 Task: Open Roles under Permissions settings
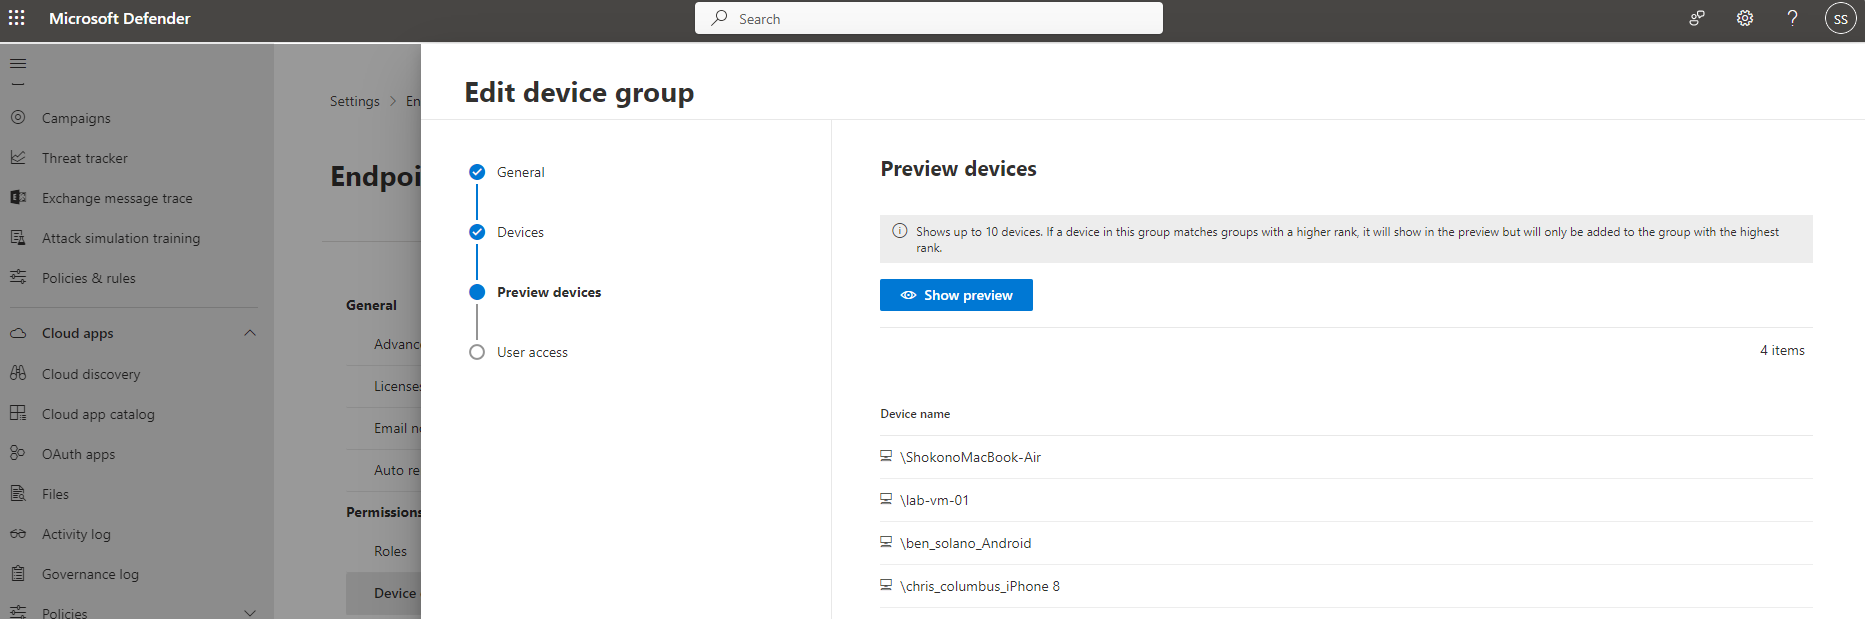coord(390,551)
